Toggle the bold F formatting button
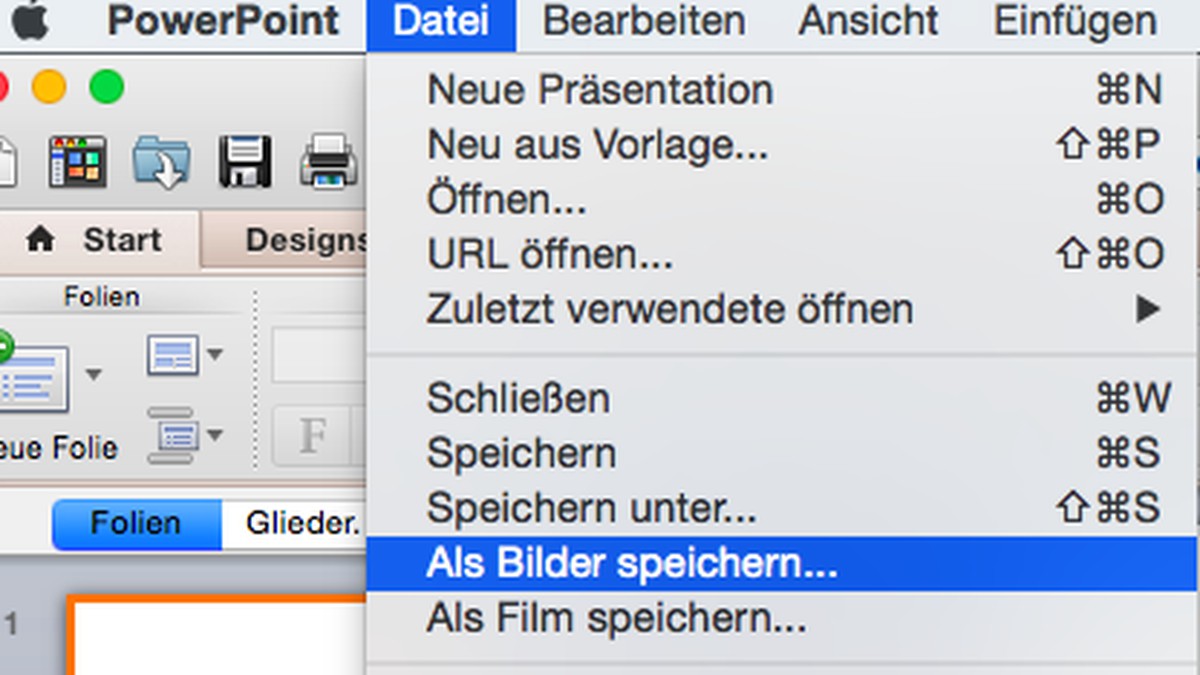Viewport: 1200px width, 675px height. coord(313,435)
